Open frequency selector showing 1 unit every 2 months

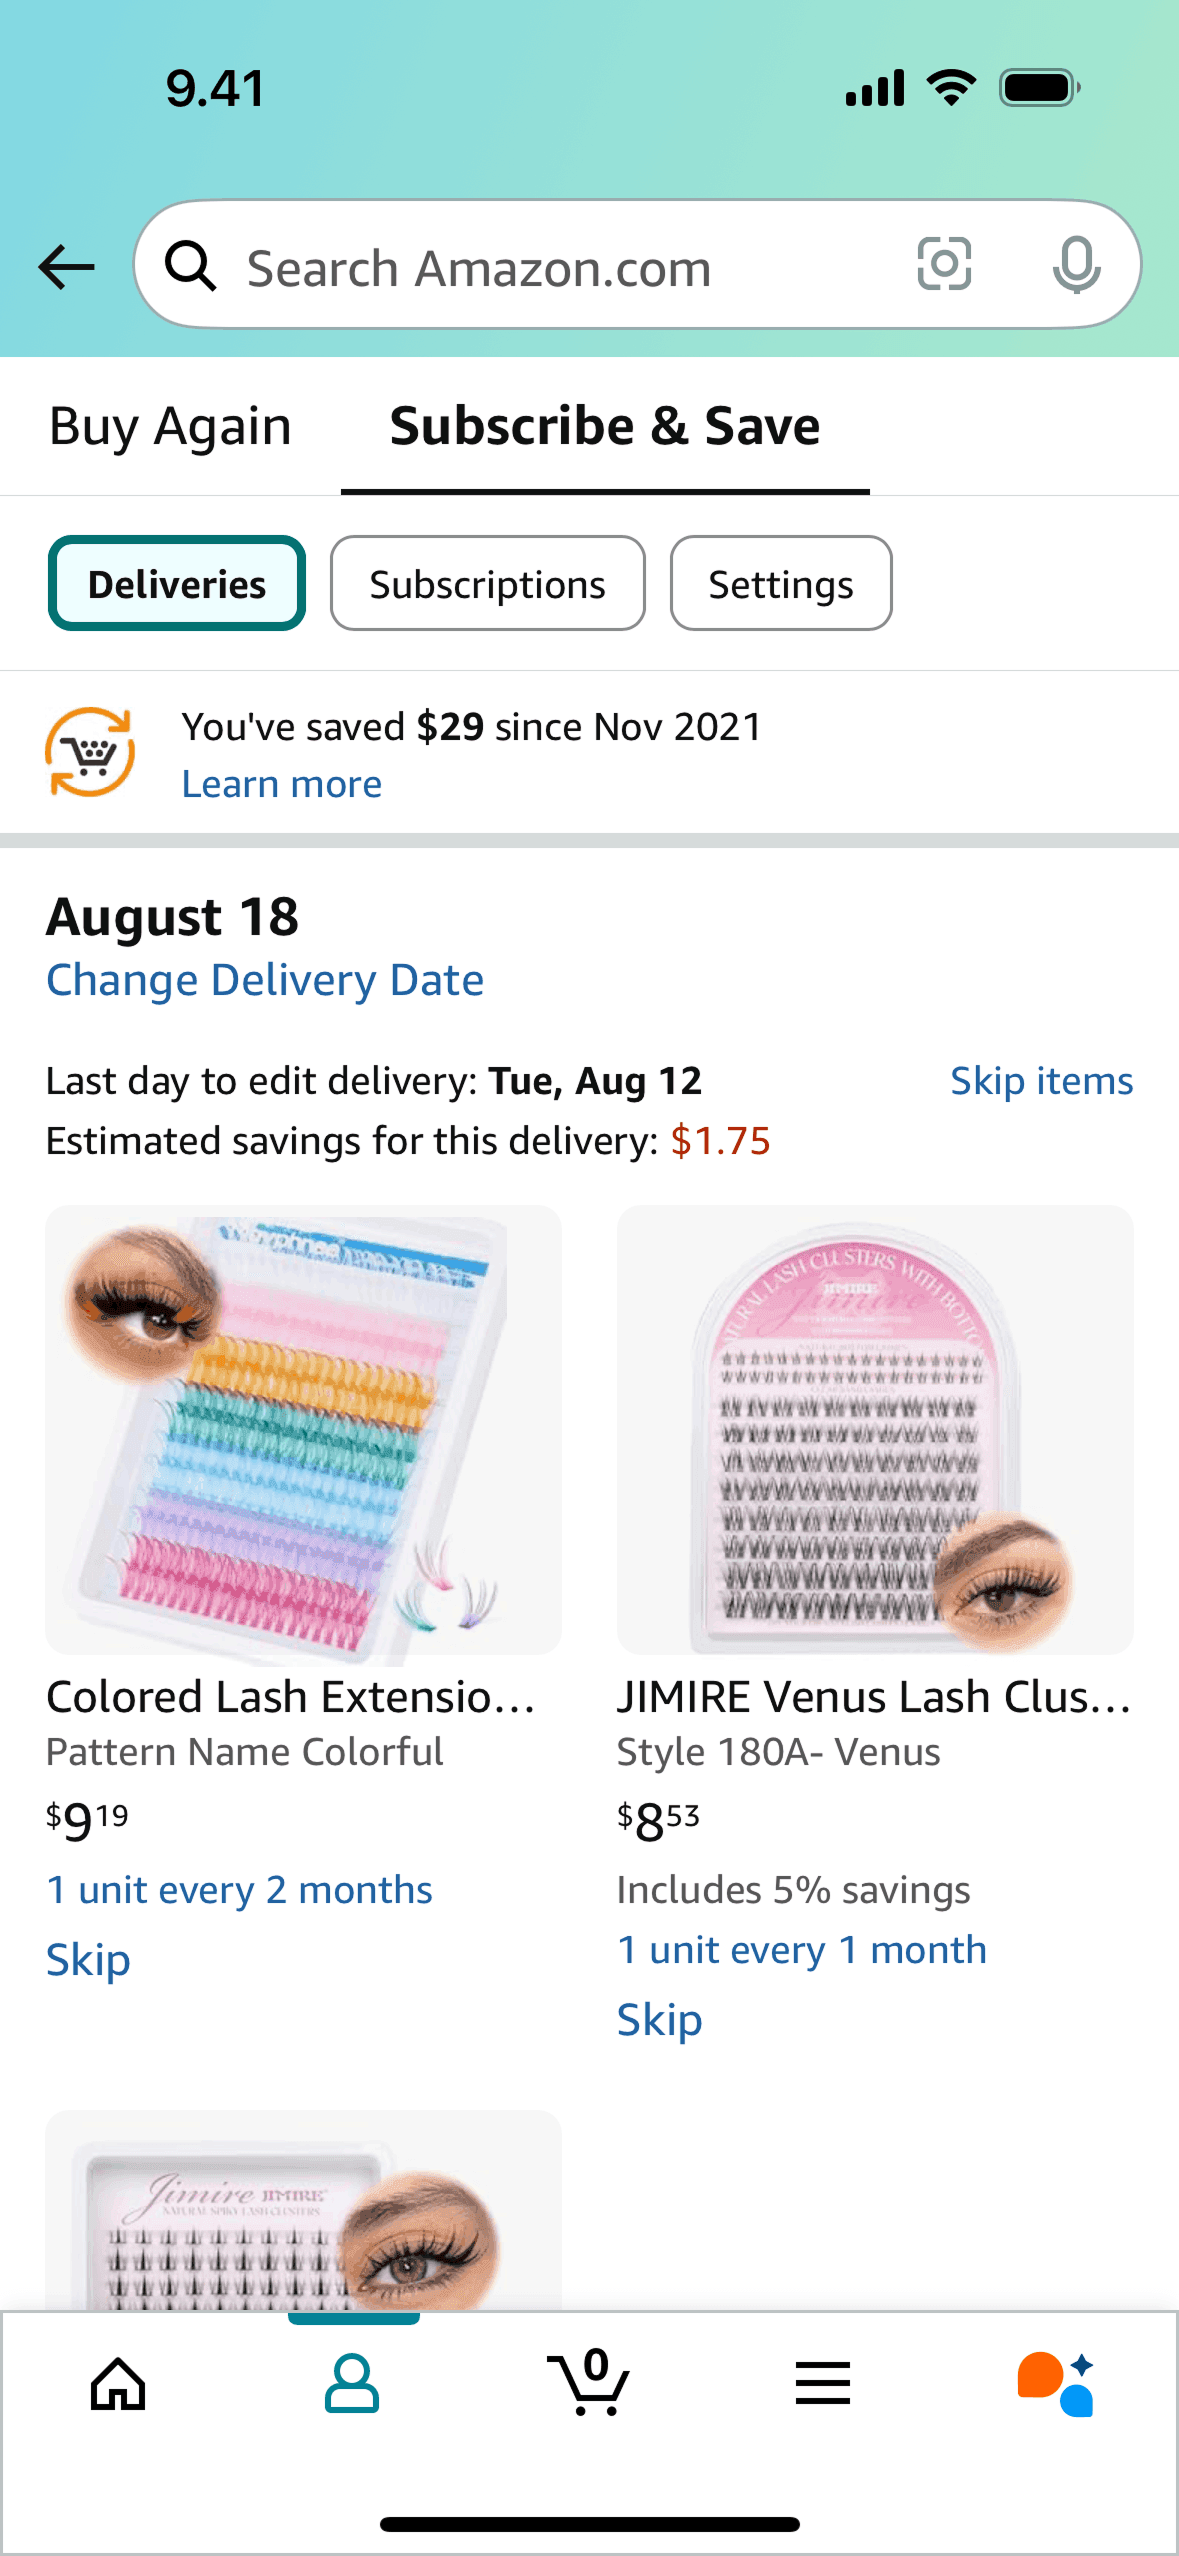(x=239, y=1888)
